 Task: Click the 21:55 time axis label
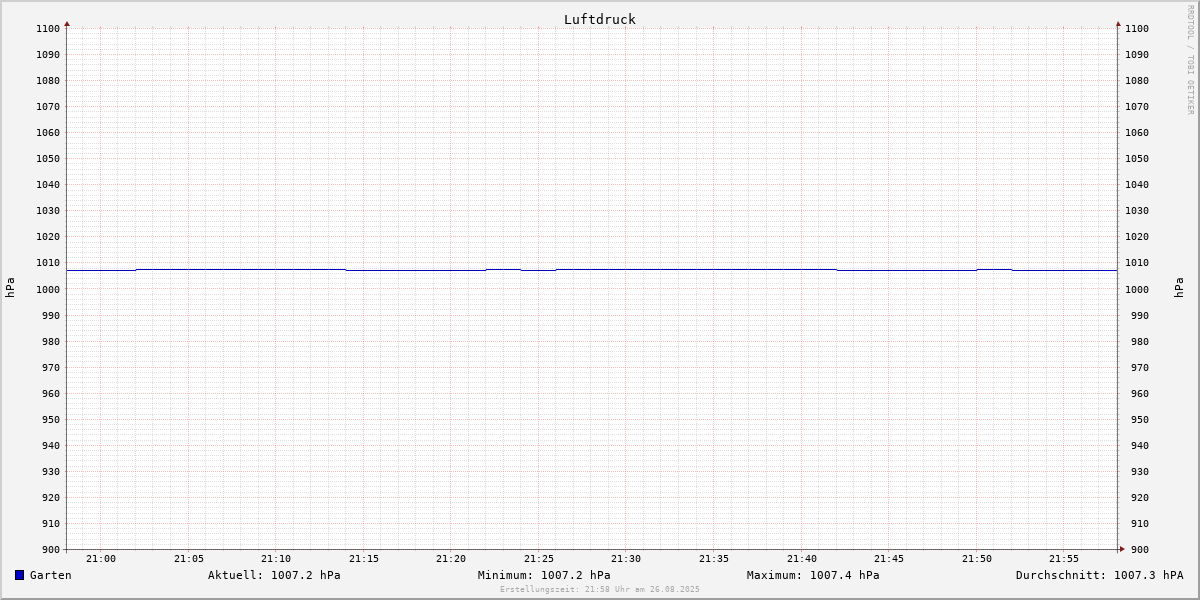click(x=1064, y=559)
